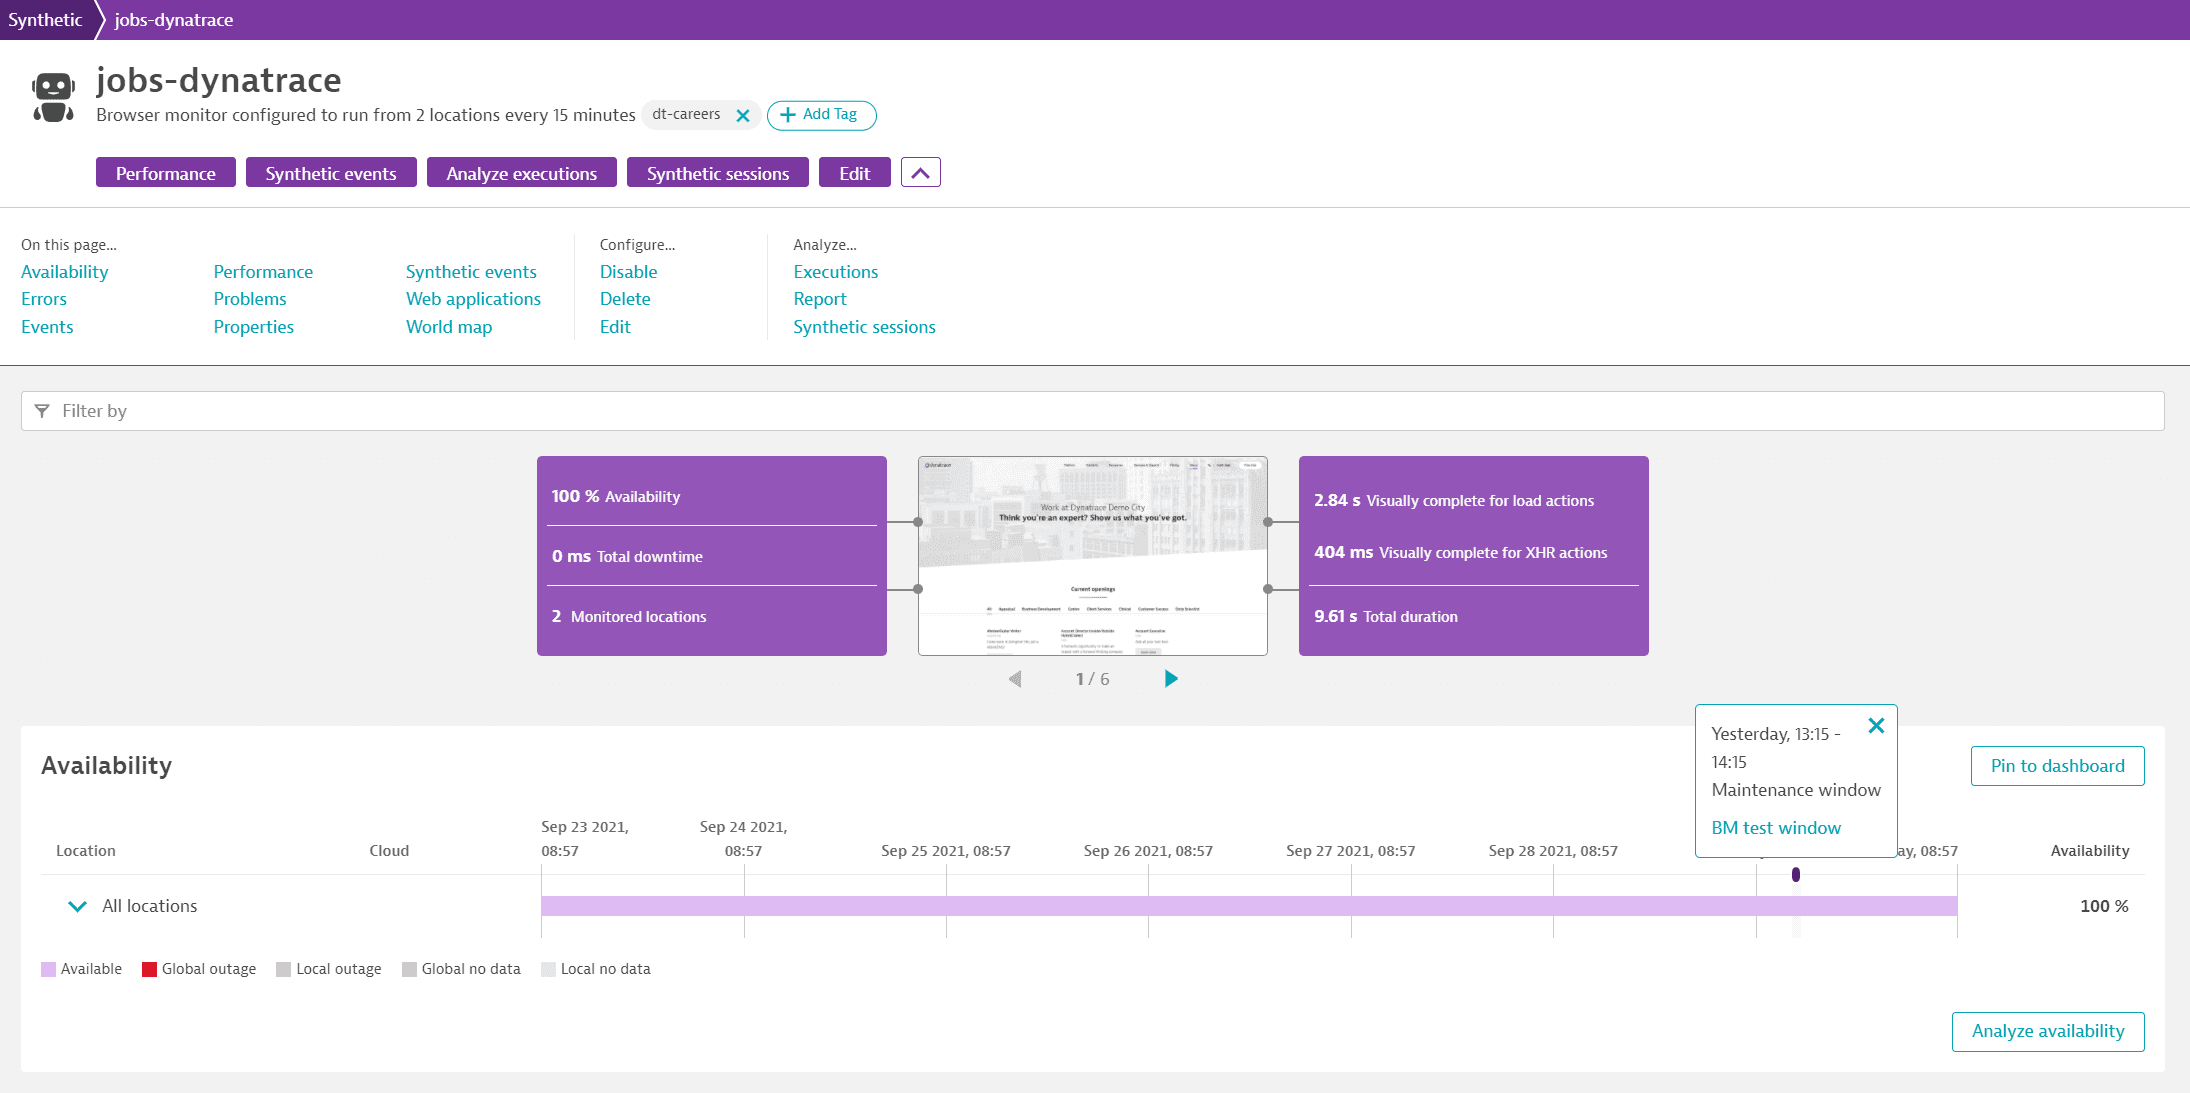Click Edit link under Configure
The image size is (2190, 1093).
[x=615, y=327]
